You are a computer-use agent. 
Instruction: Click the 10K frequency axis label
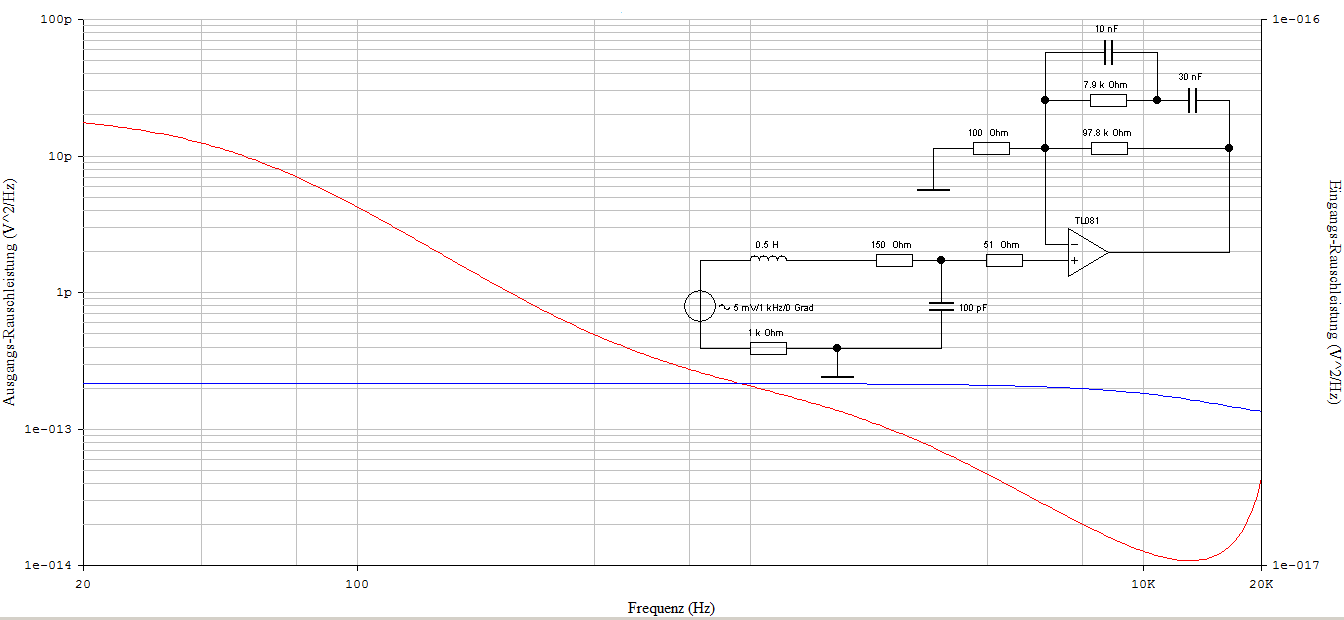coord(1143,584)
